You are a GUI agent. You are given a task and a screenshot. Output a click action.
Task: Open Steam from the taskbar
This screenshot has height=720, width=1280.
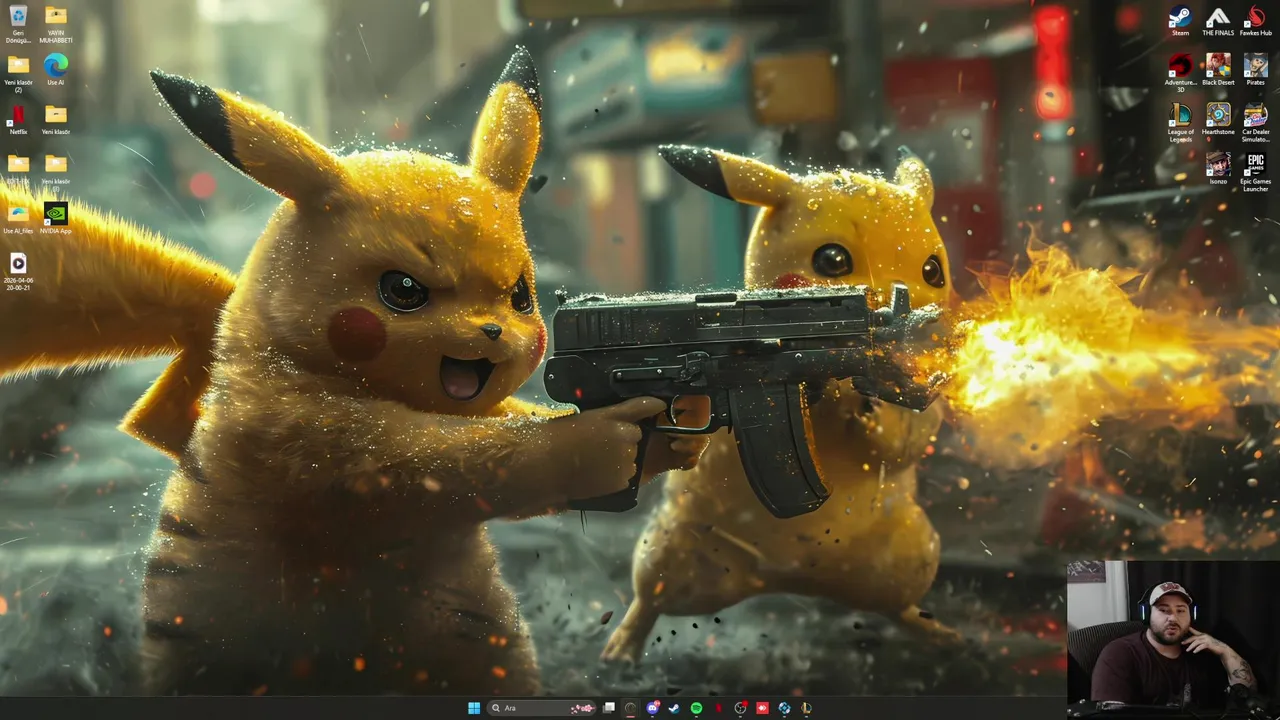click(x=674, y=708)
